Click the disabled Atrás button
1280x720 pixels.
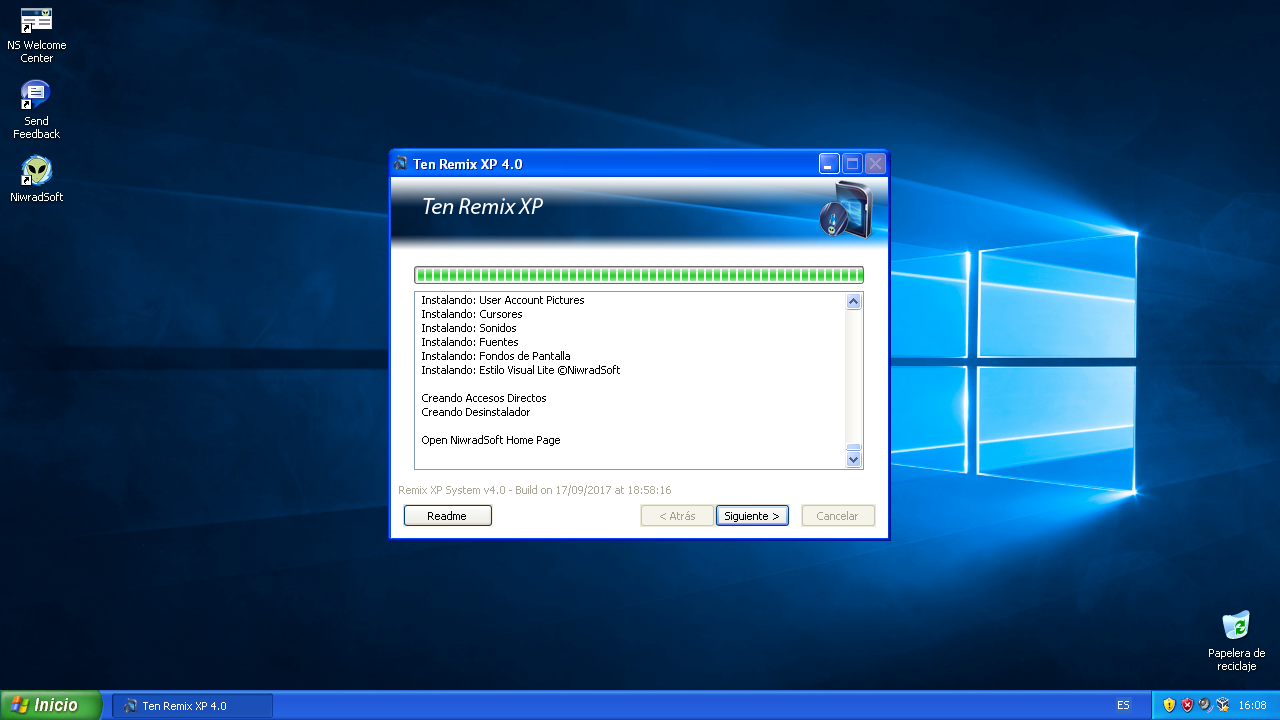(x=677, y=515)
